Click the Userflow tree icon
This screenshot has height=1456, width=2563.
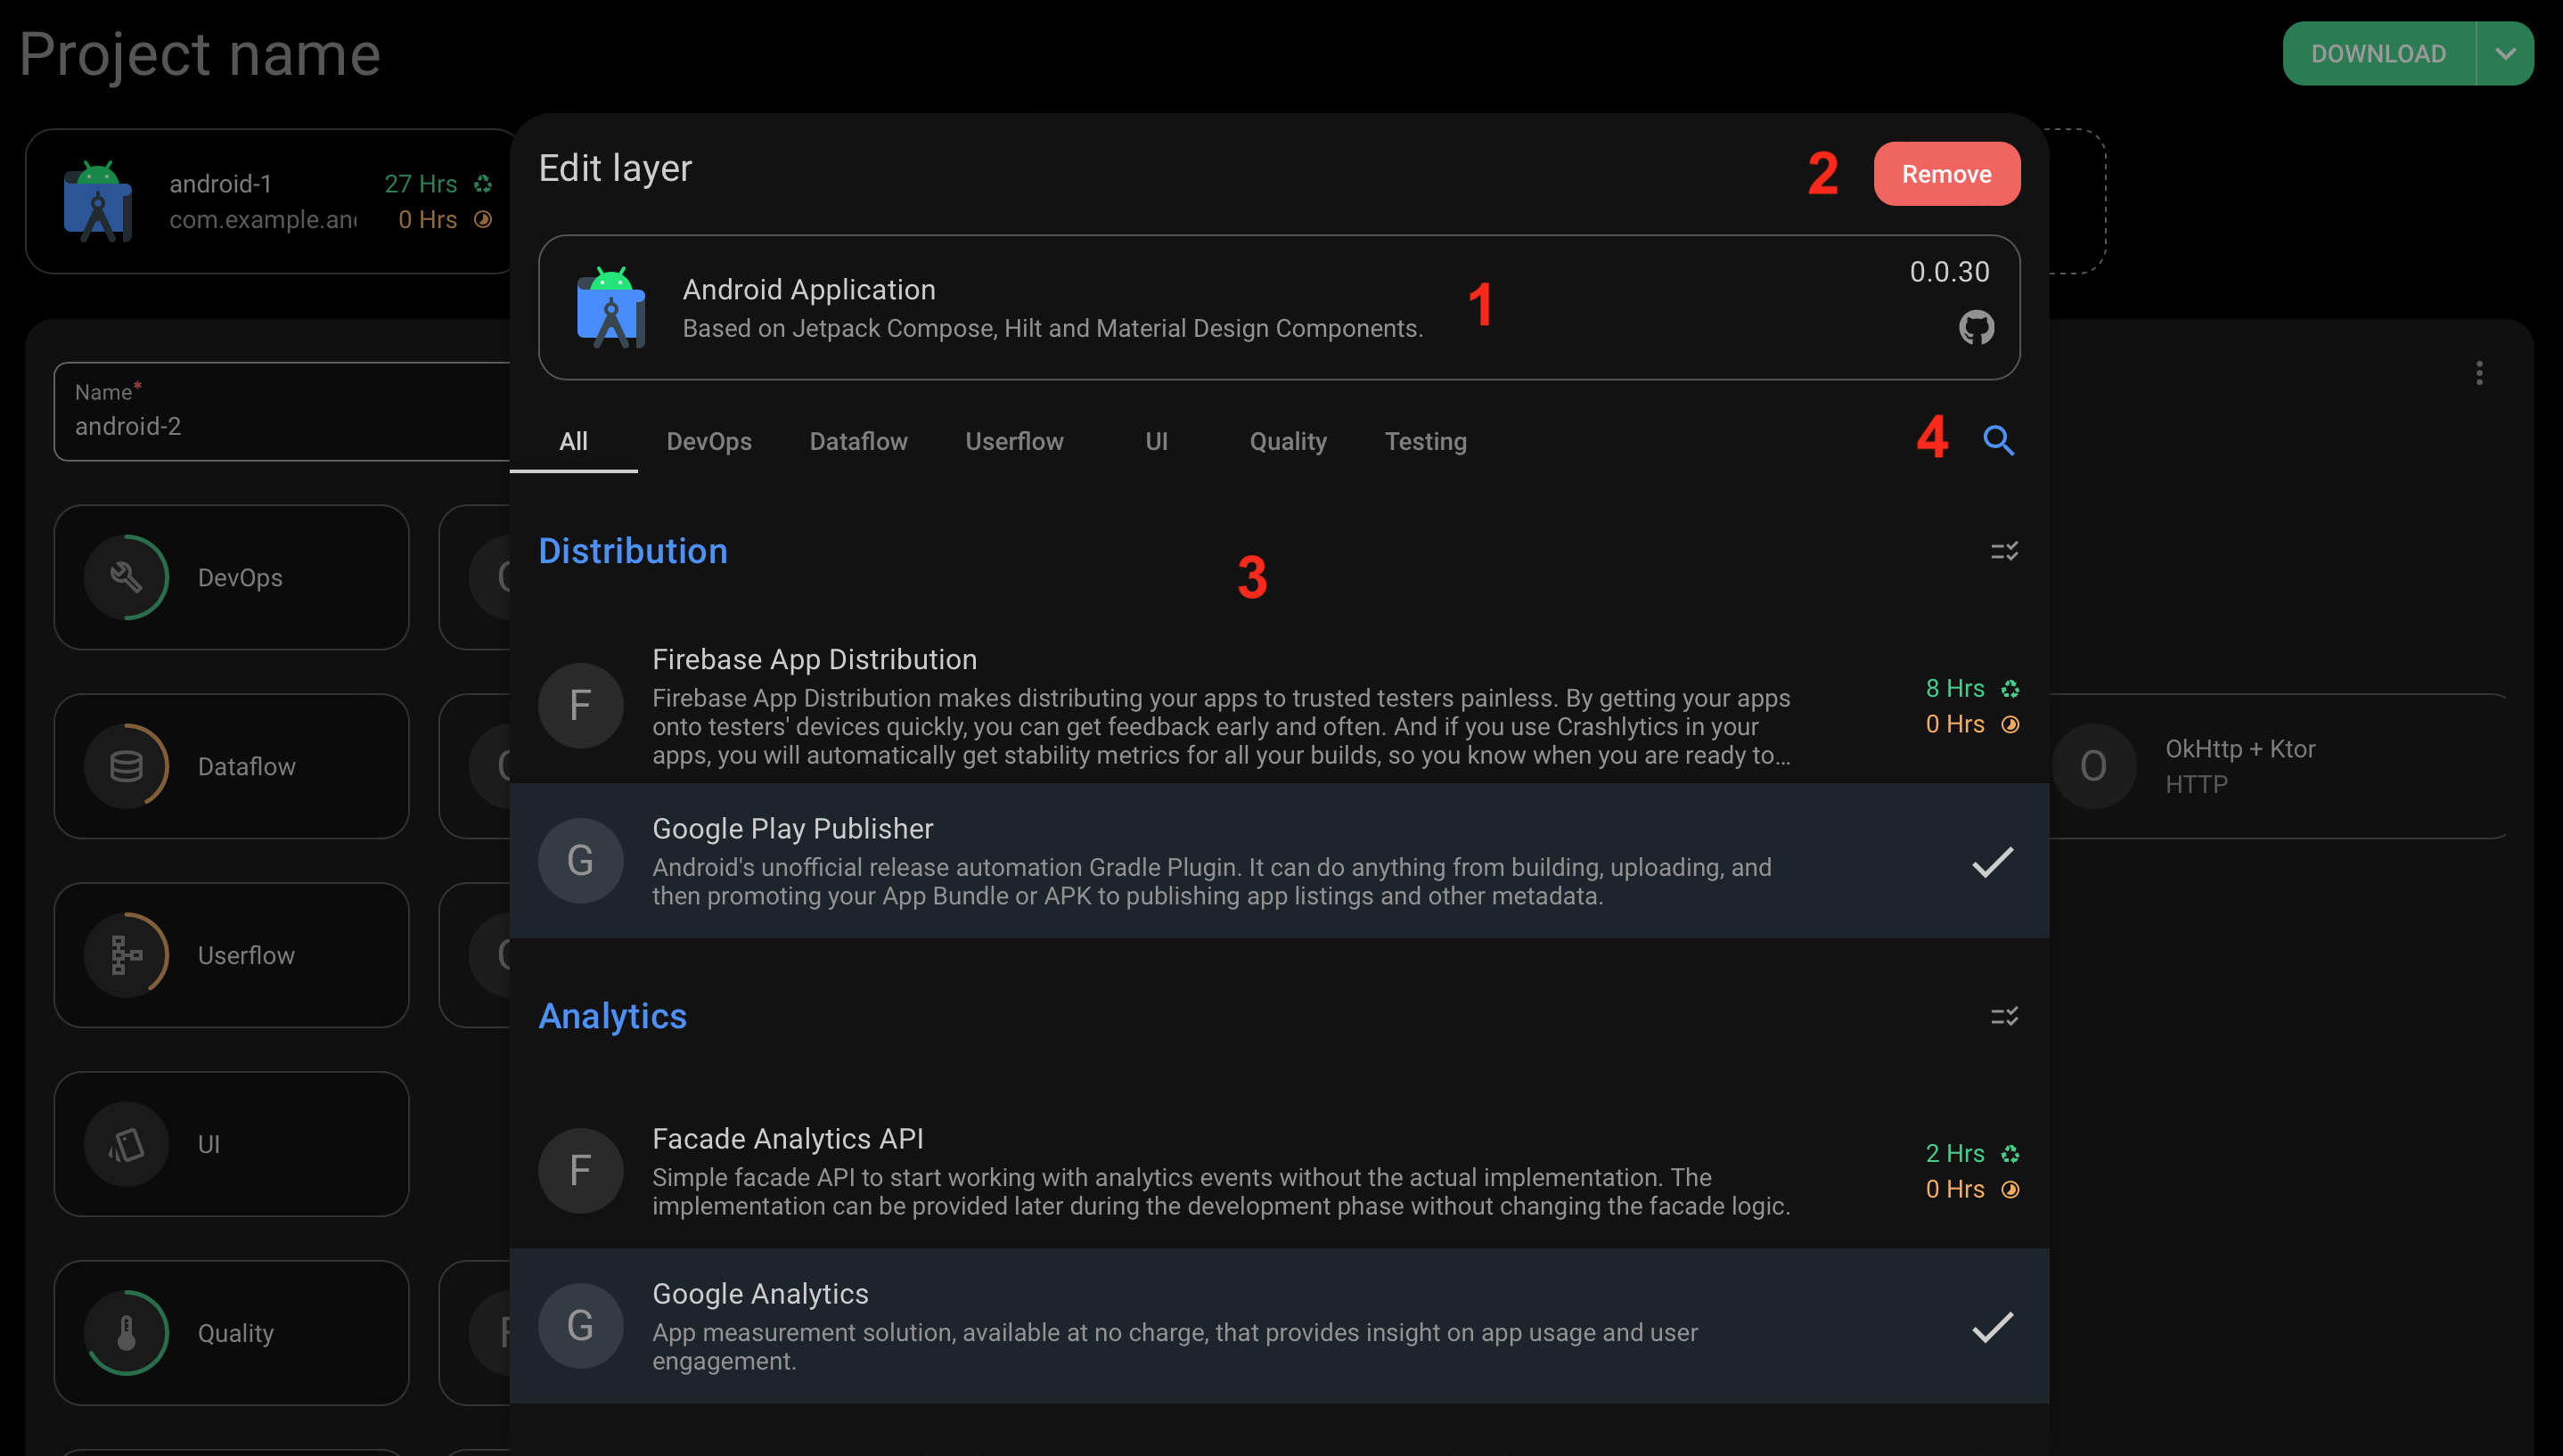point(126,955)
